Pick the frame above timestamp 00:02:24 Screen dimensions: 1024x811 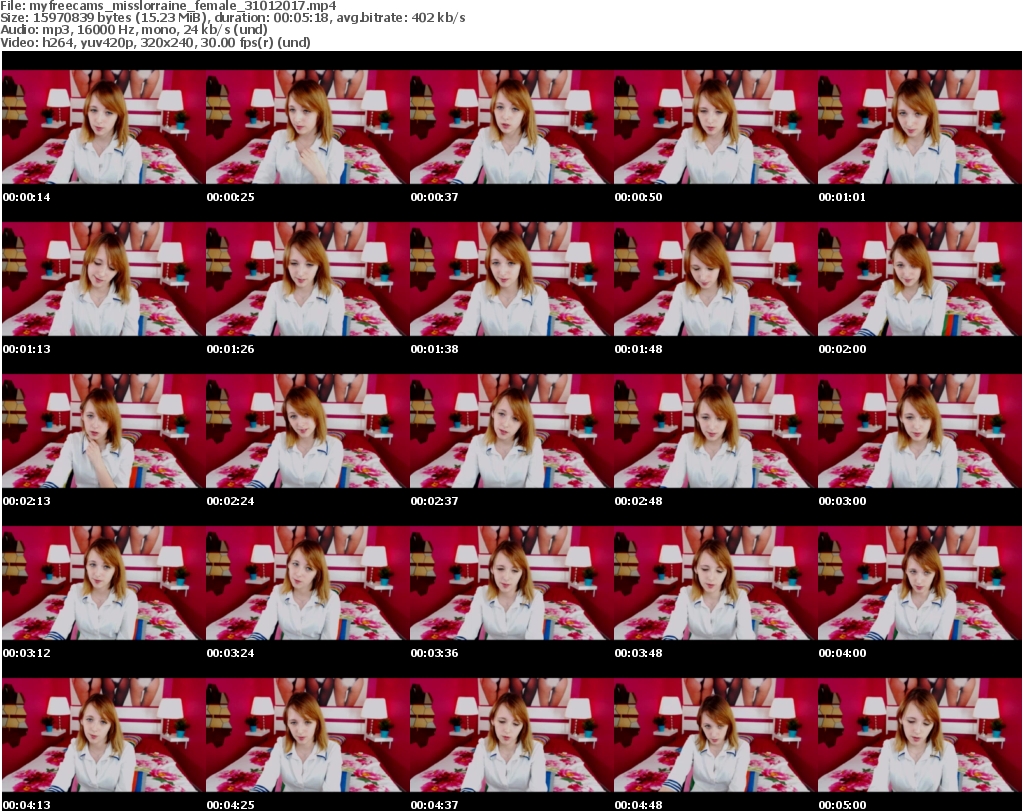[x=308, y=431]
